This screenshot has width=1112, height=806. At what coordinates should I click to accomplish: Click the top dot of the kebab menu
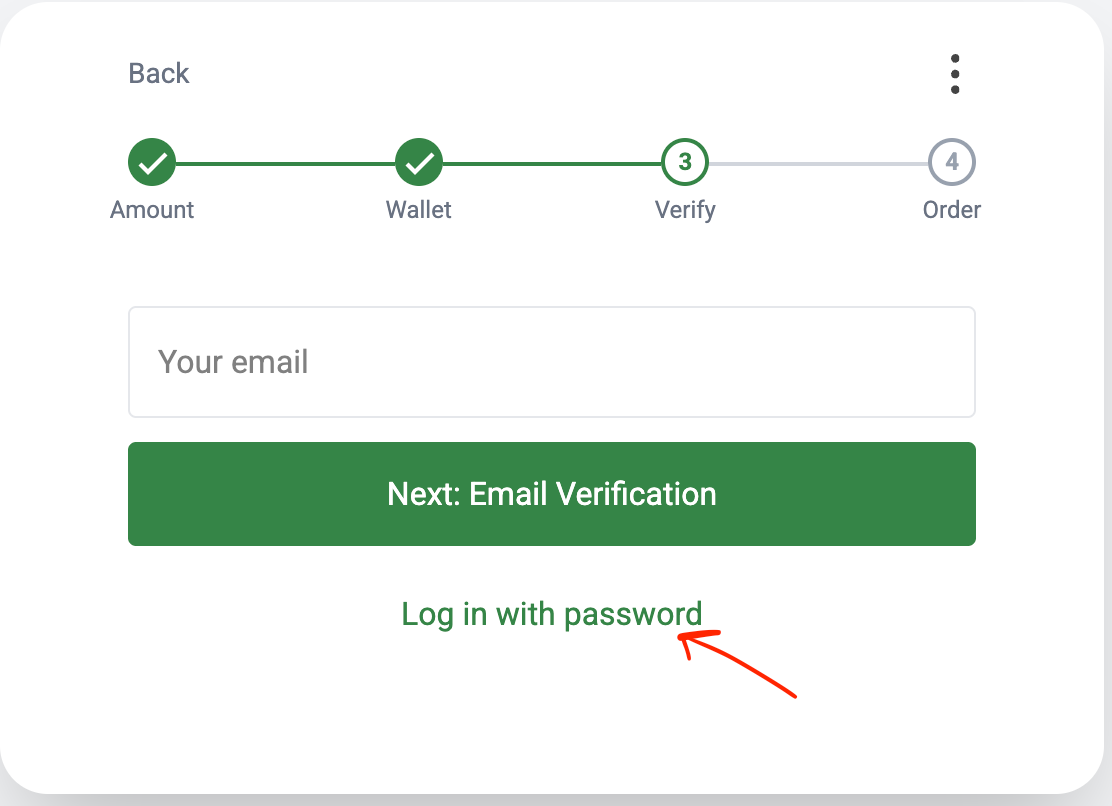tap(955, 58)
